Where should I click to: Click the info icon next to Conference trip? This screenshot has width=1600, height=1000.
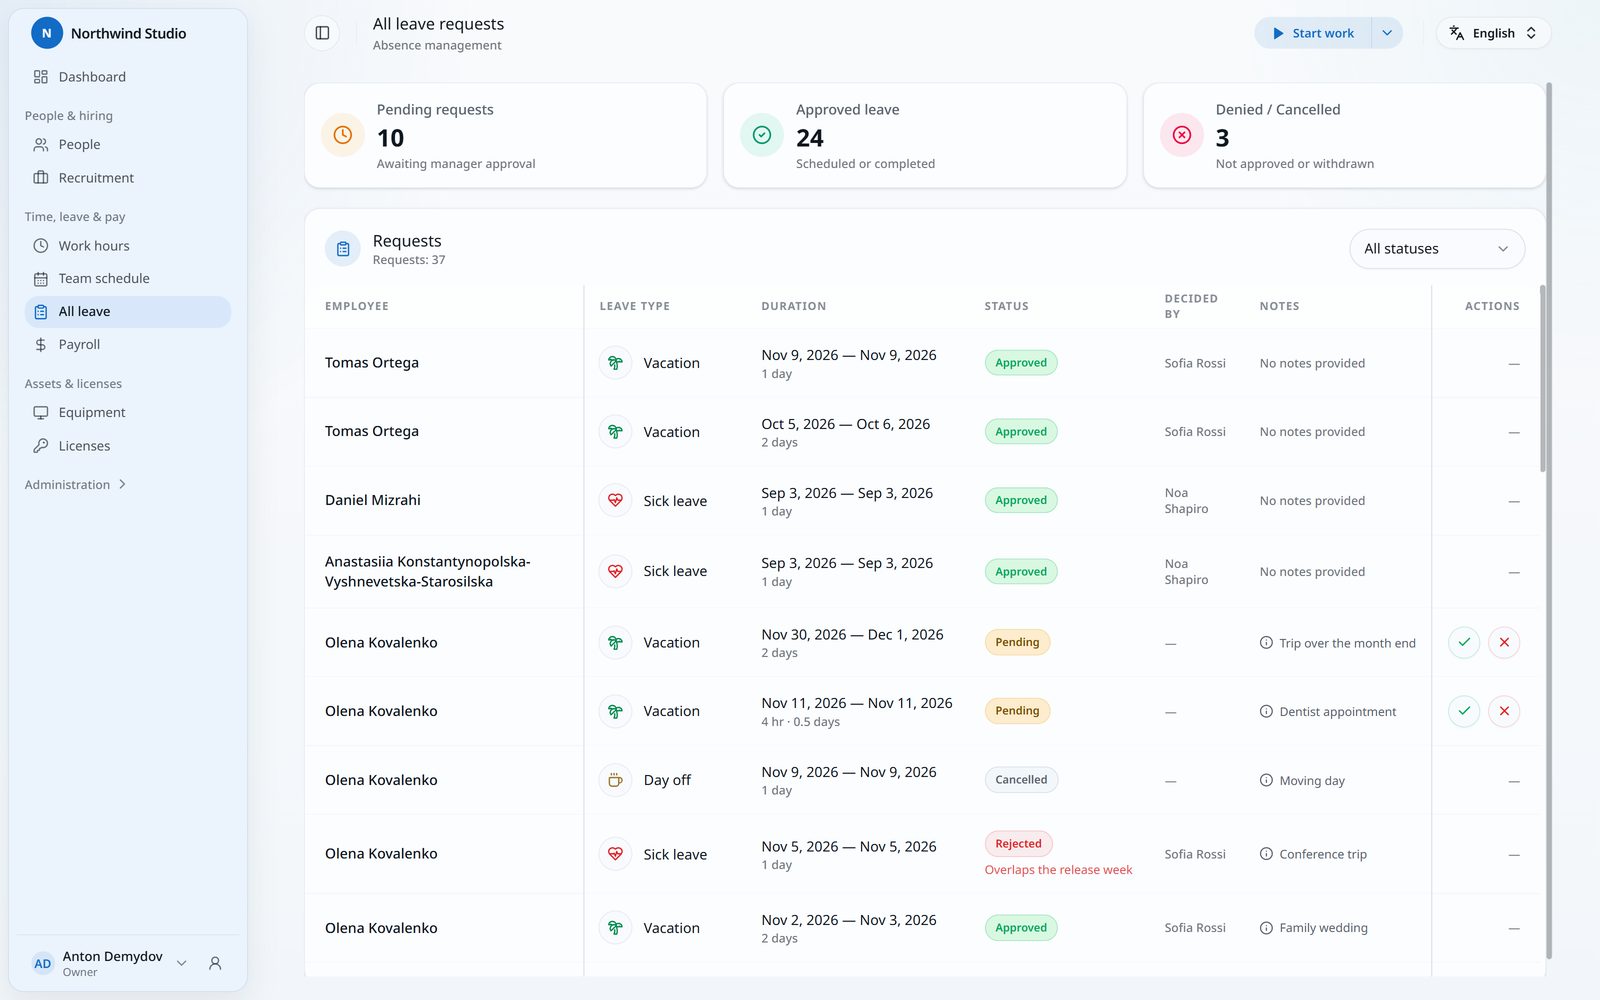[1266, 854]
